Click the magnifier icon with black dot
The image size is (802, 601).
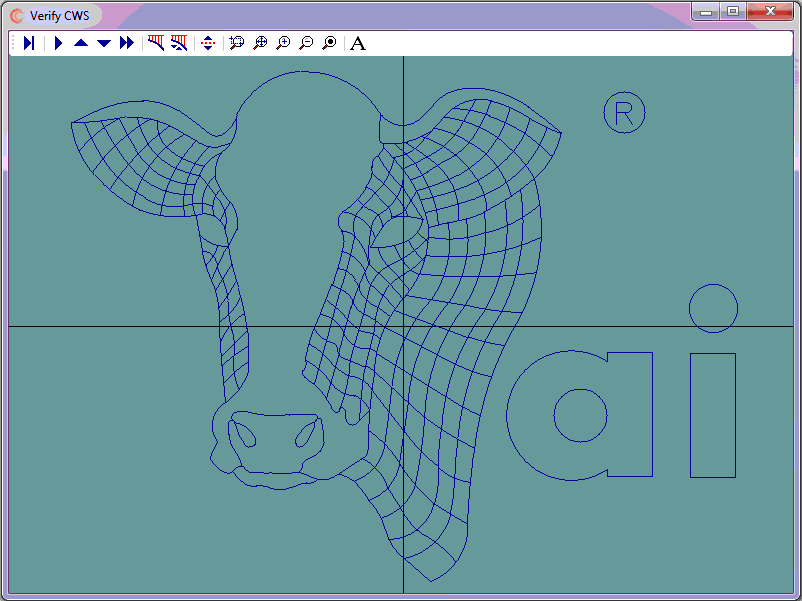pos(330,43)
